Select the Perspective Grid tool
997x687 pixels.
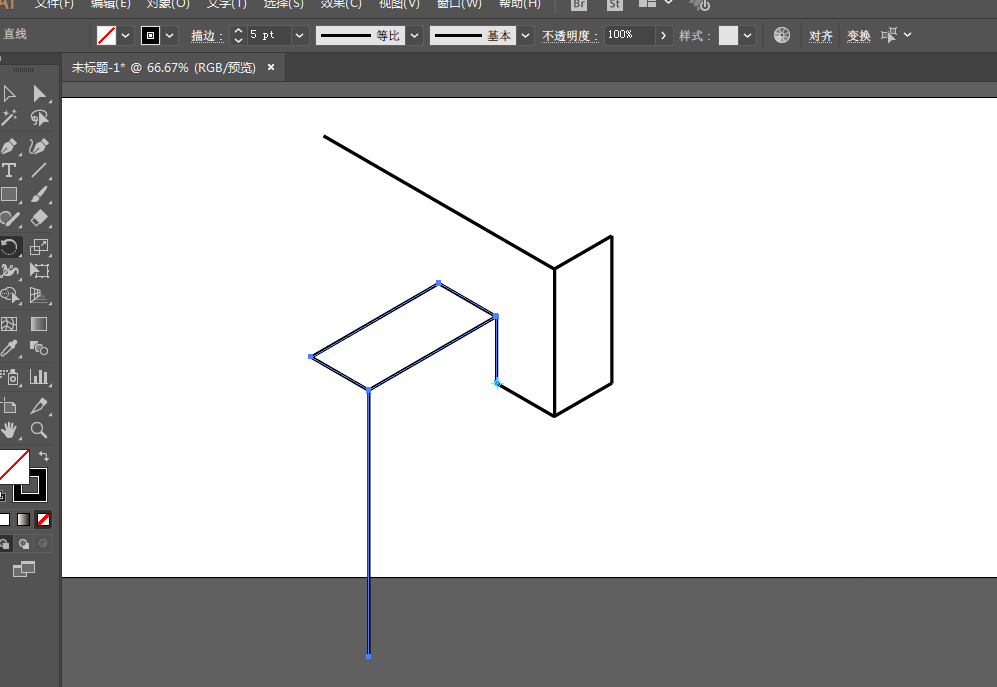pyautogui.click(x=39, y=295)
